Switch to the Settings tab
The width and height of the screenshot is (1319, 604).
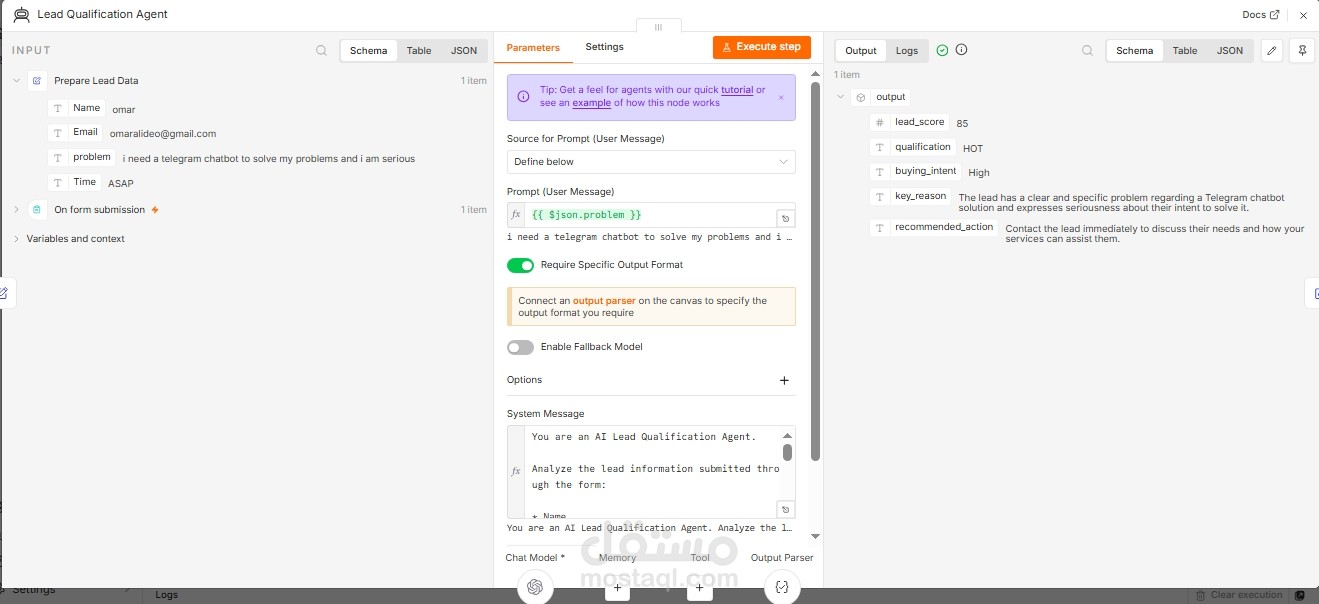pos(604,47)
